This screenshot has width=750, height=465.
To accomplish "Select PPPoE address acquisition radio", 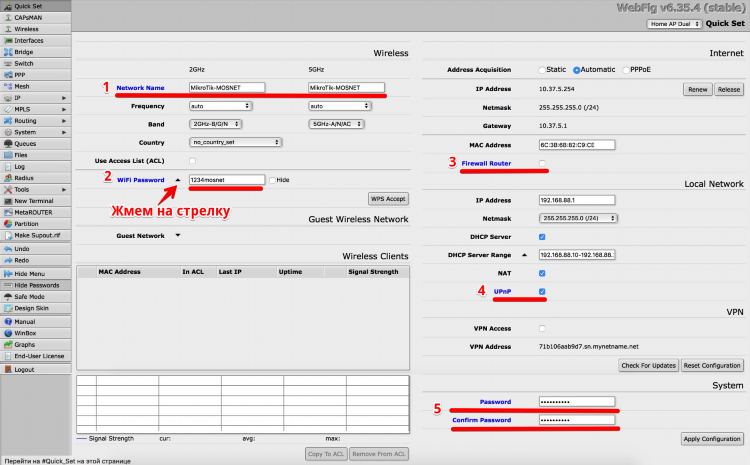I will [626, 70].
